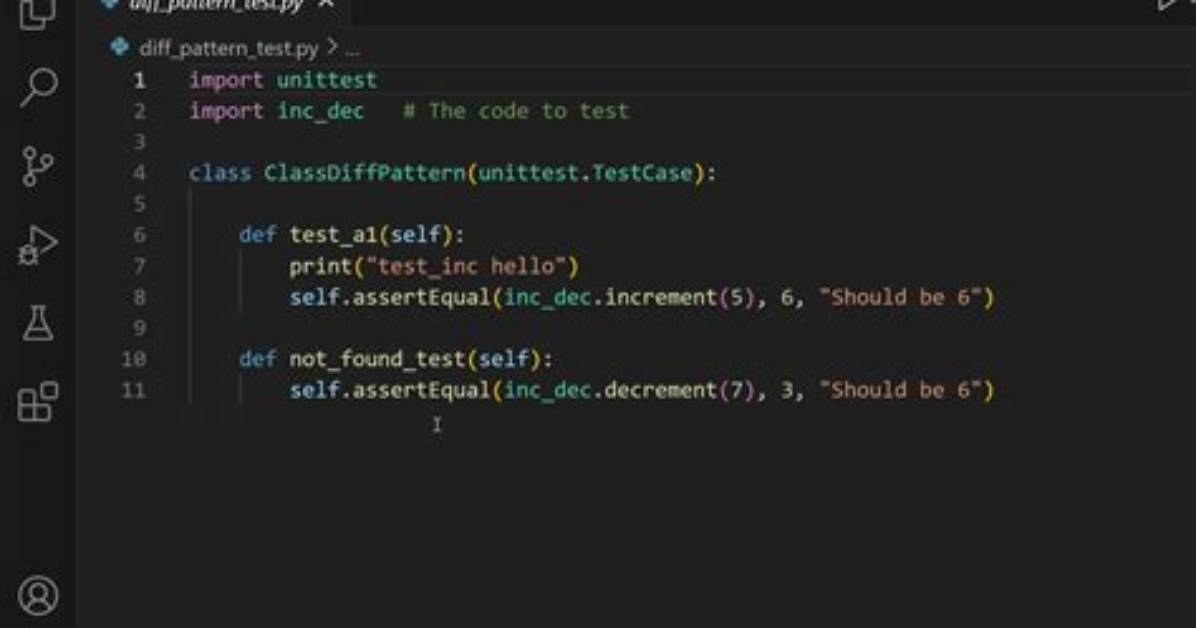This screenshot has width=1196, height=628.
Task: Open the Testing flask view
Action: click(37, 324)
